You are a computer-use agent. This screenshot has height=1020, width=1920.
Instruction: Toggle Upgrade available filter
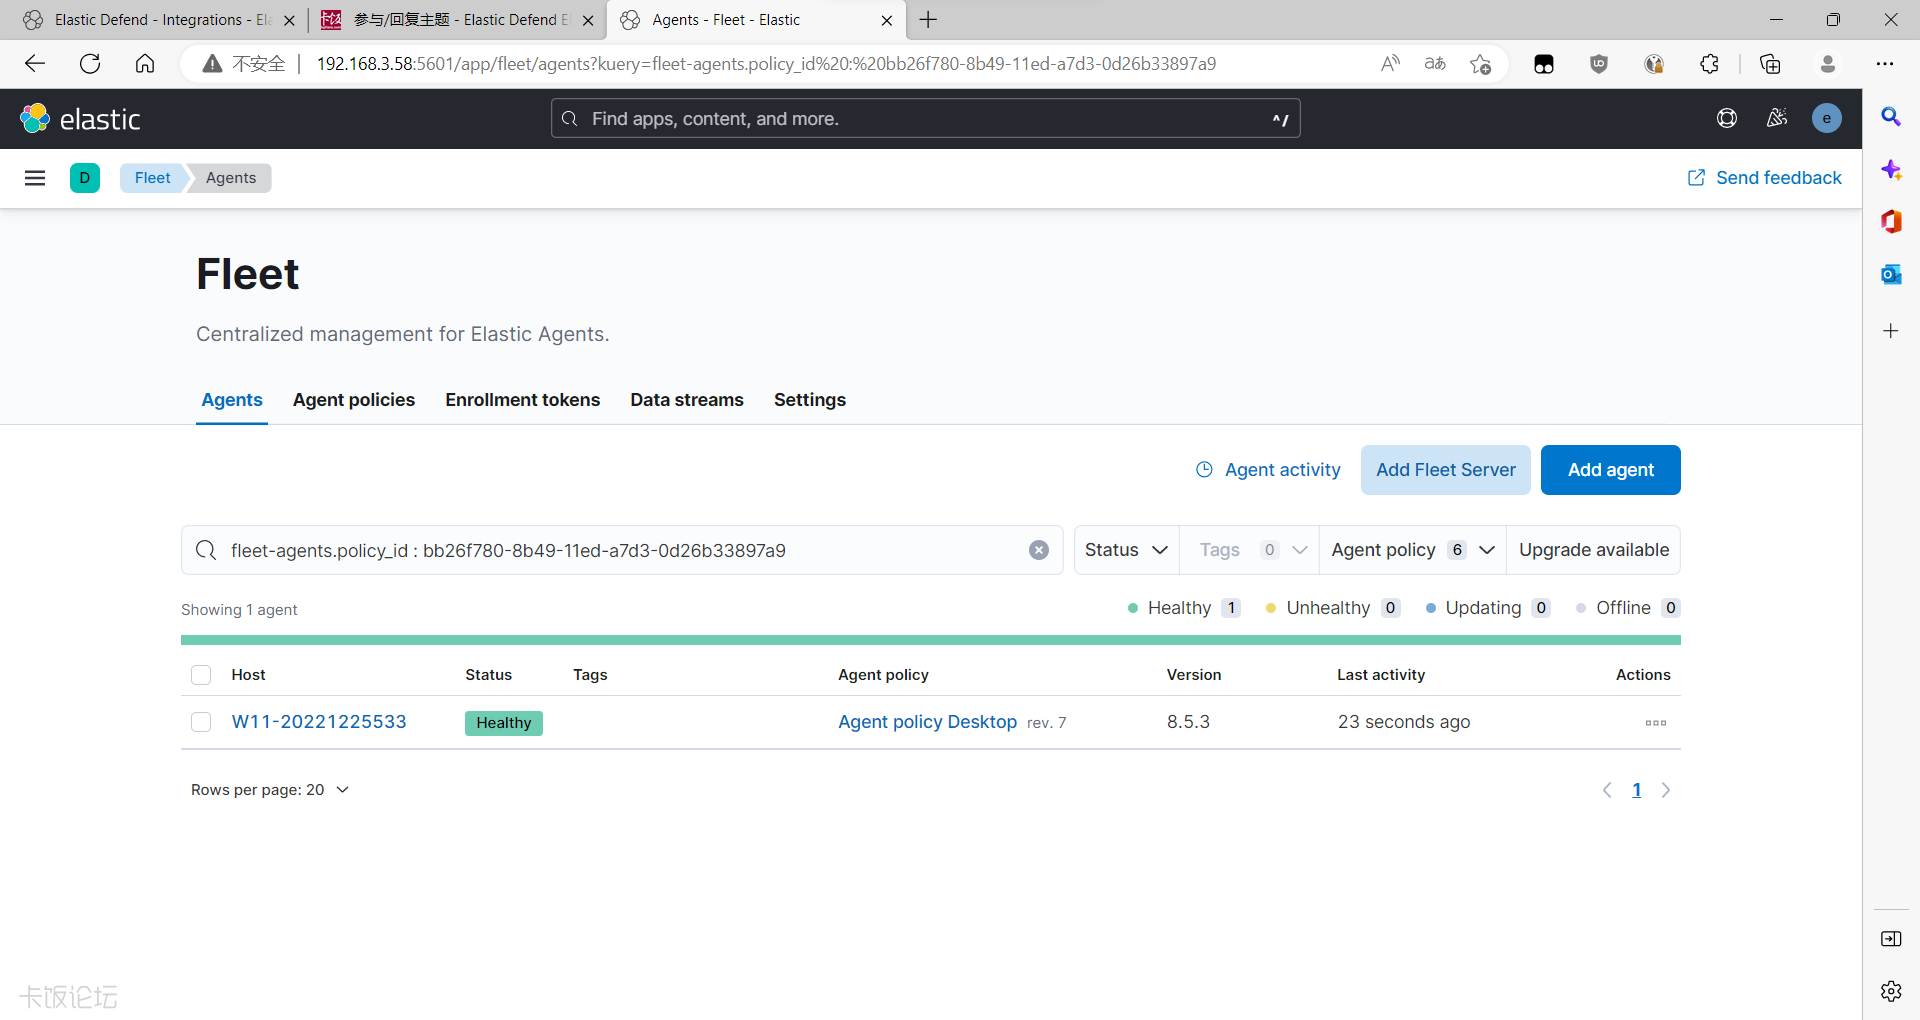[x=1593, y=550]
